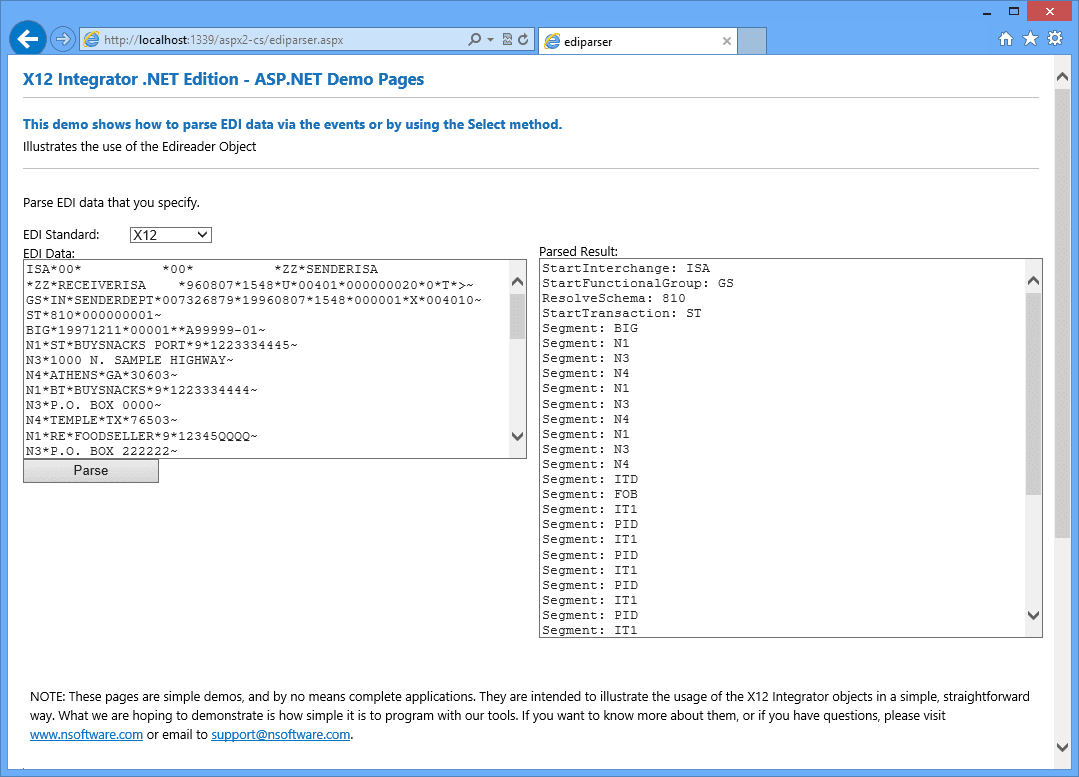Close the ediparser tab
Viewport: 1079px width, 777px height.
(727, 41)
